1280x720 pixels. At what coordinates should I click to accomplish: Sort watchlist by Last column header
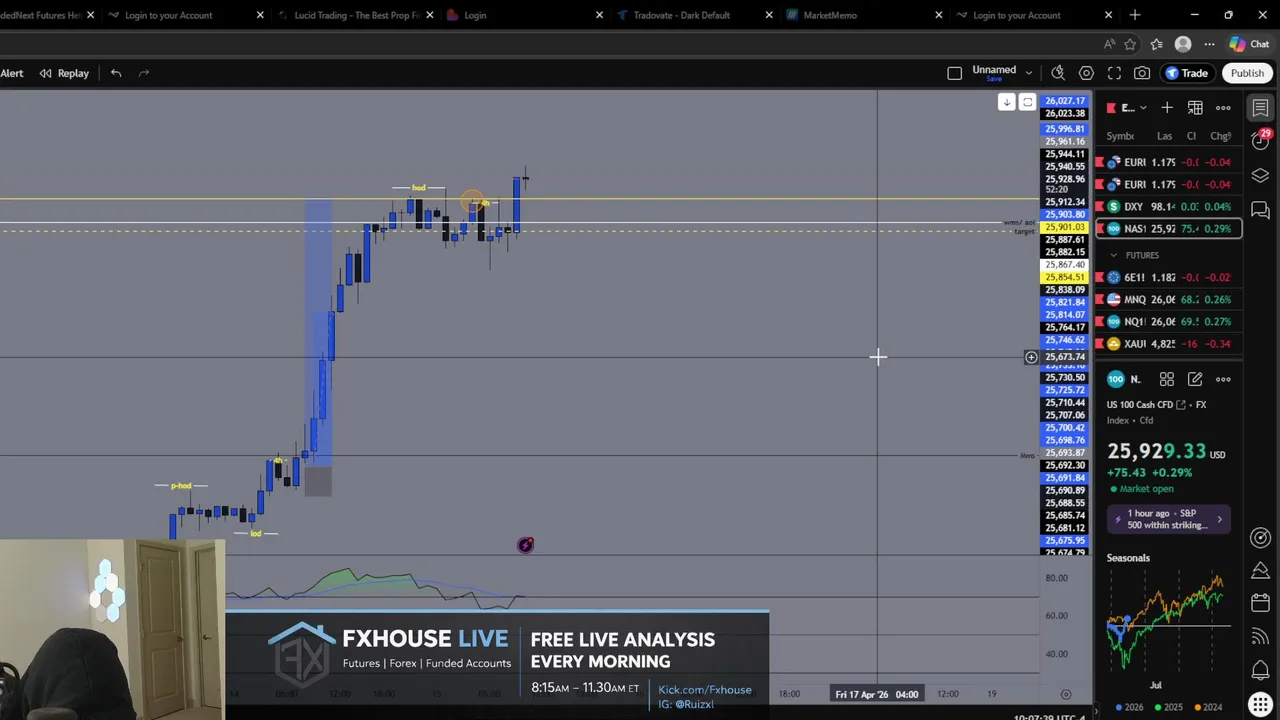coord(1164,136)
